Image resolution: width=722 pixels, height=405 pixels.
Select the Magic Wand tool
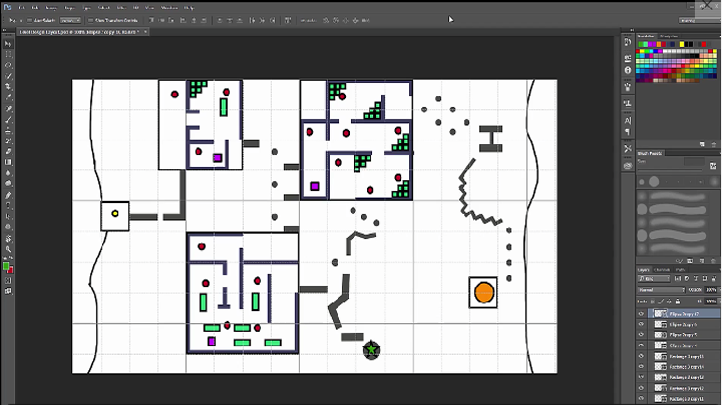(x=8, y=76)
